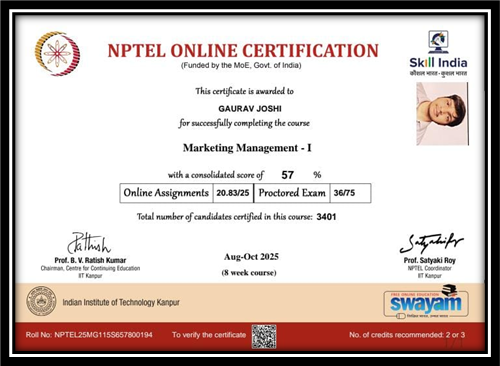Select the Roll No NPTEL25MG115S657800194
Viewport: 500px width, 366px height.
[x=89, y=335]
